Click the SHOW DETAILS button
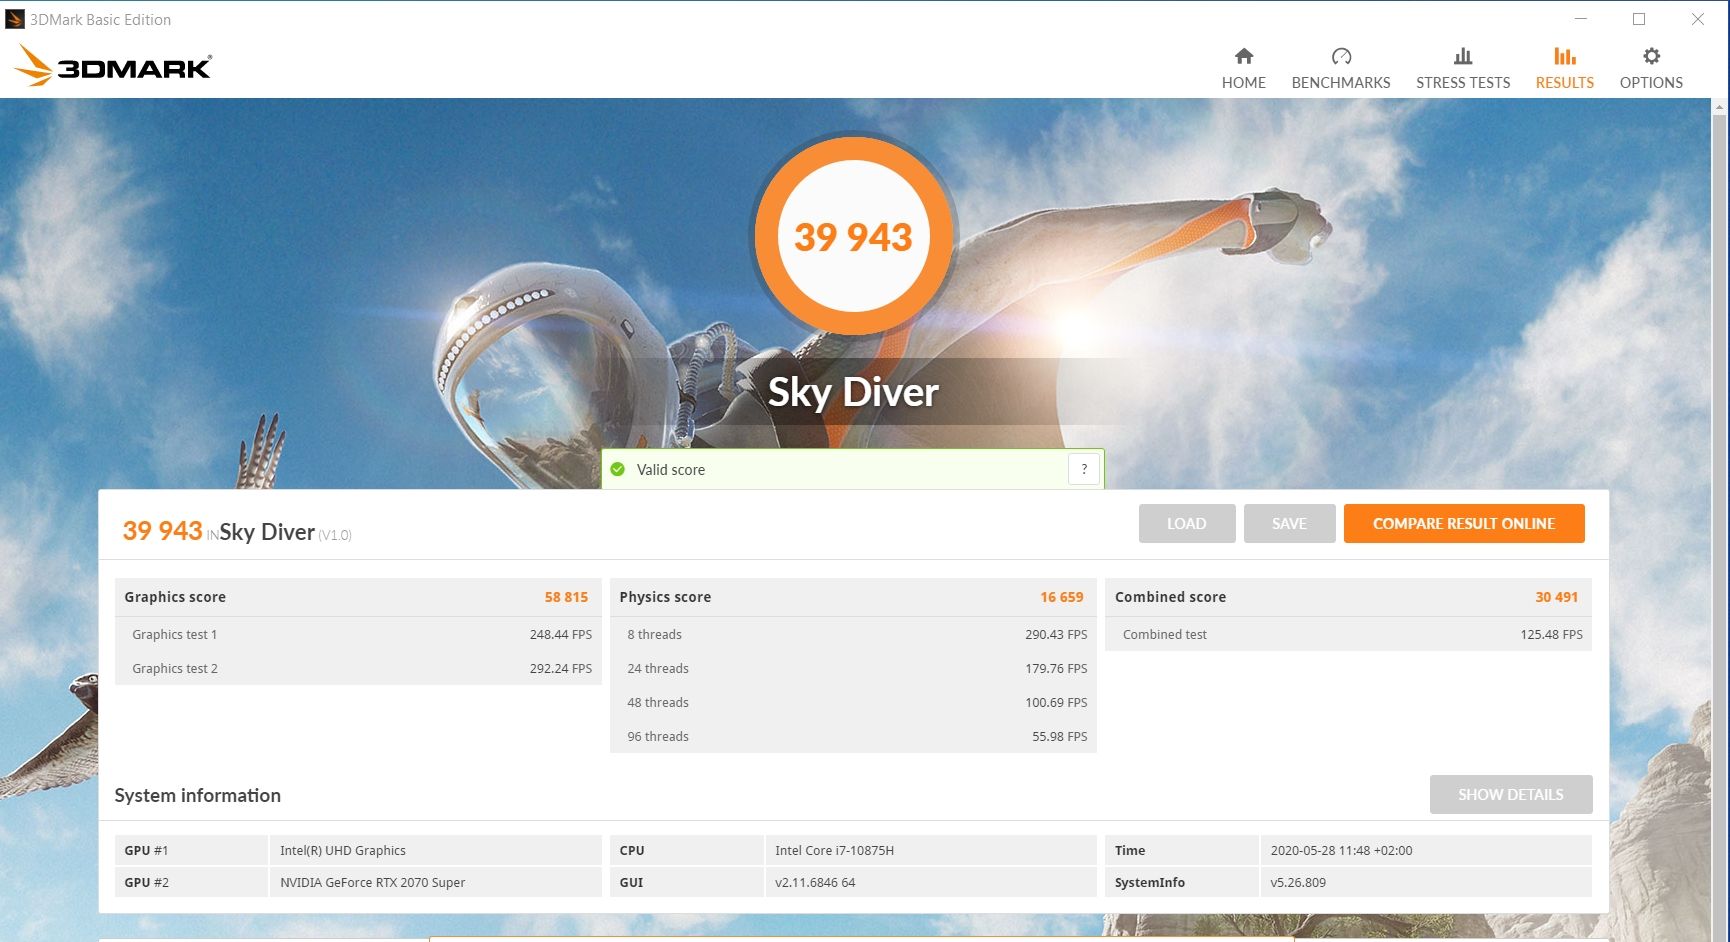 pos(1511,795)
